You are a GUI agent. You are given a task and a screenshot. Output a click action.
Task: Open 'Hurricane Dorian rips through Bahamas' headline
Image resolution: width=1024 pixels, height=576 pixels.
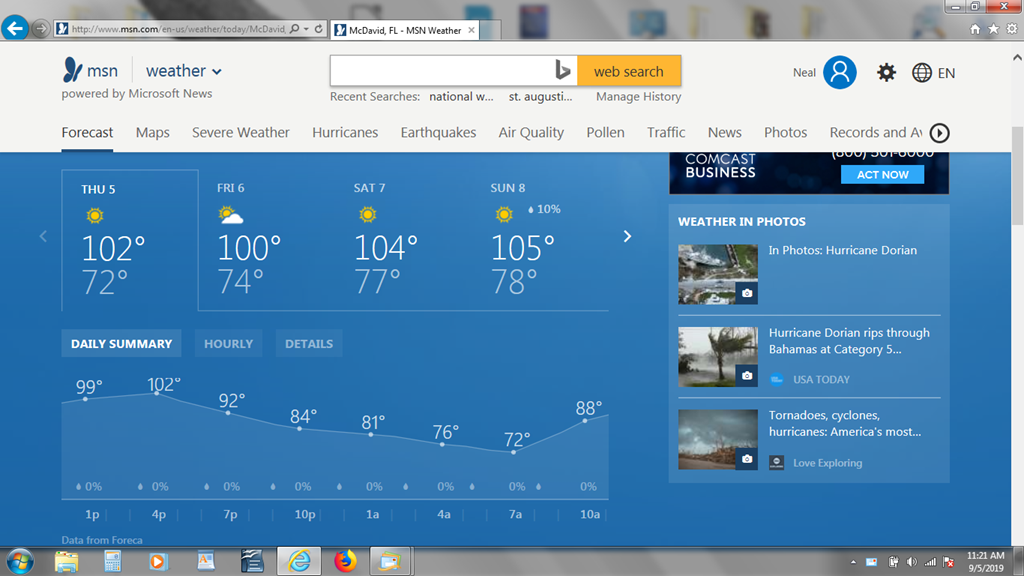(x=849, y=341)
